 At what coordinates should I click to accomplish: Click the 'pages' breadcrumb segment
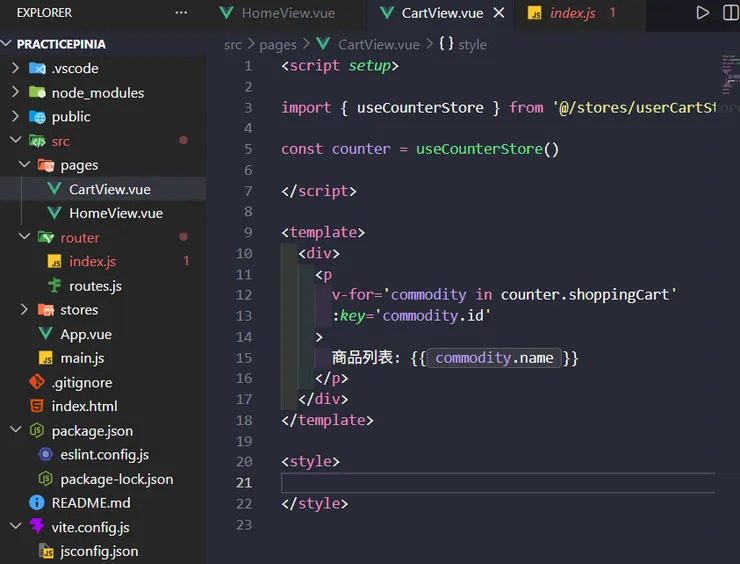278,45
